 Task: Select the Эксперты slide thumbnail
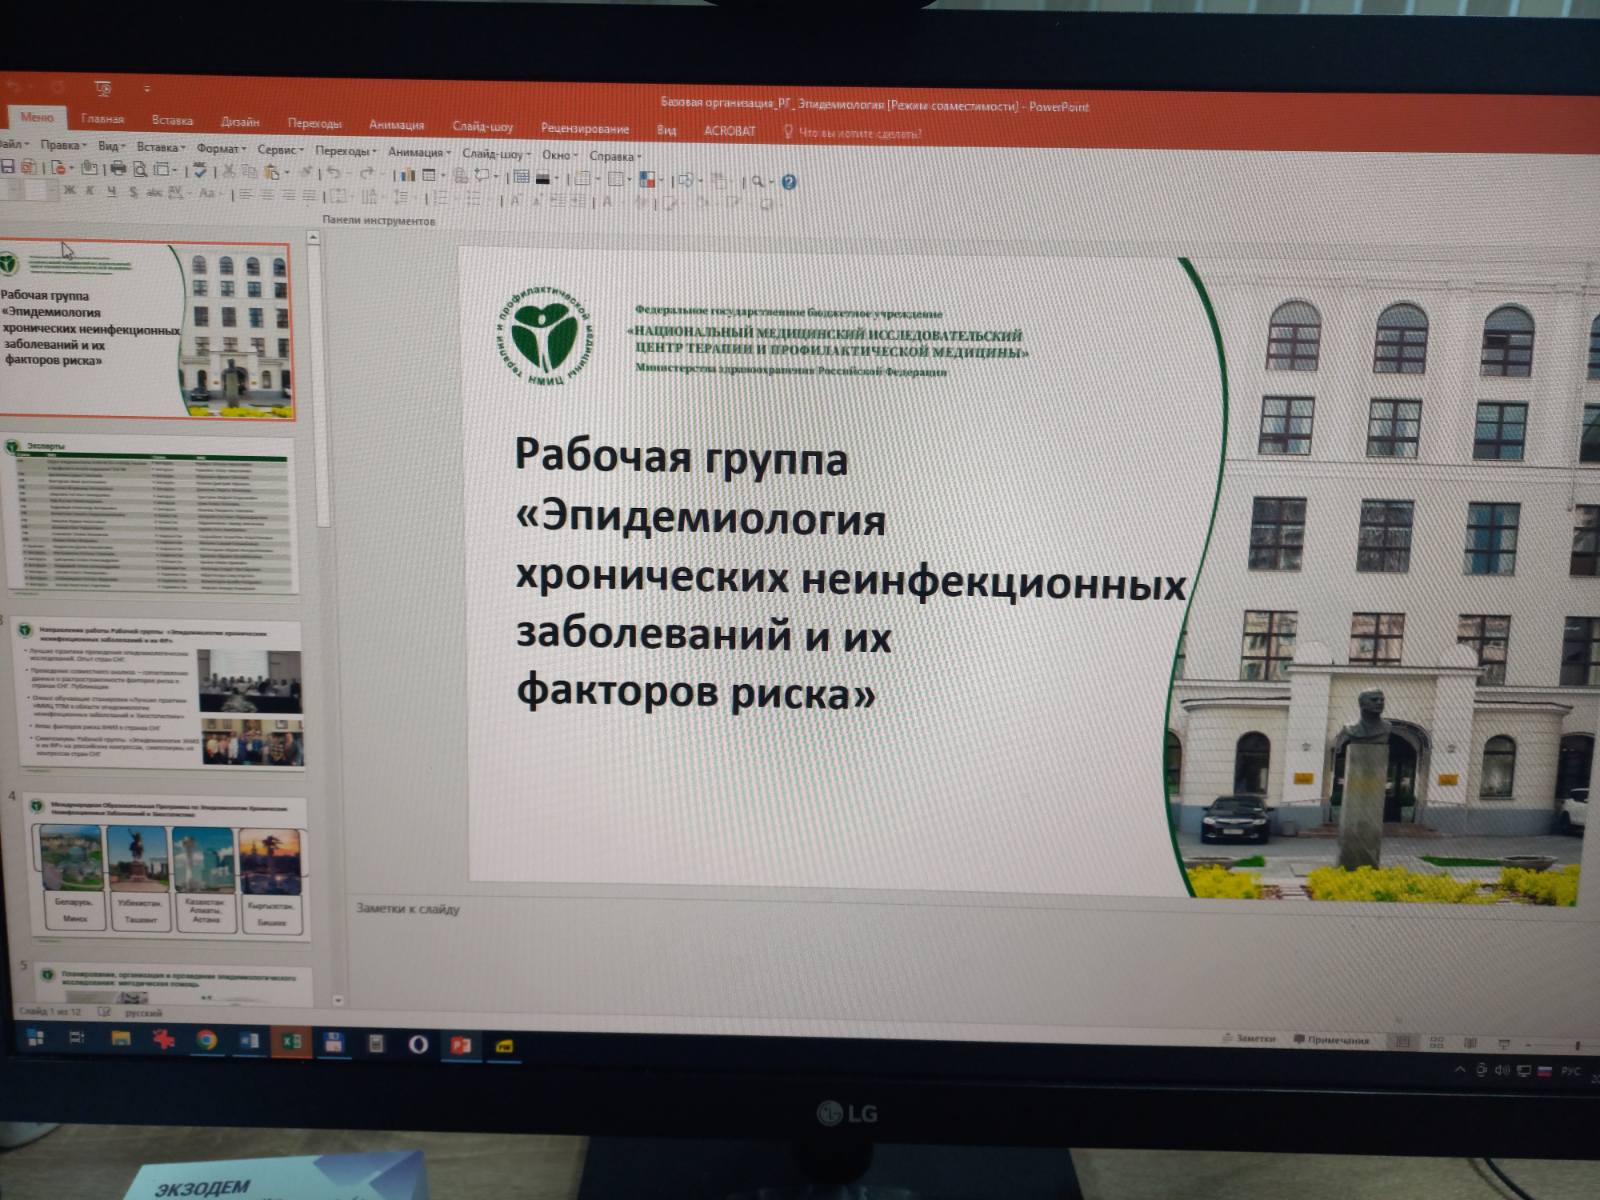152,515
